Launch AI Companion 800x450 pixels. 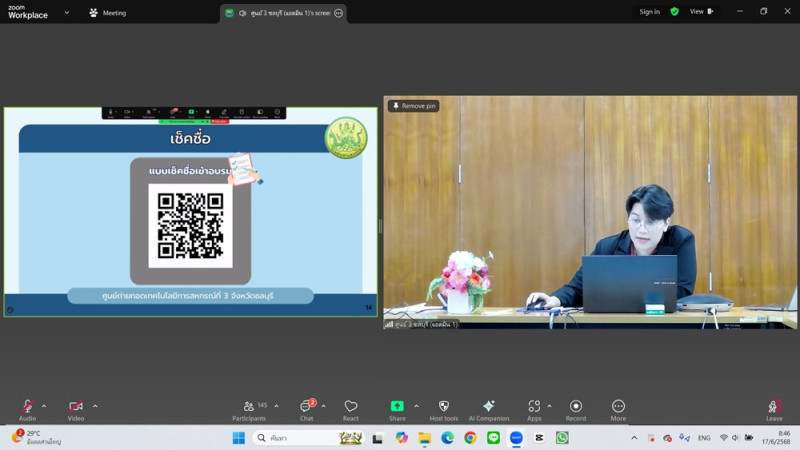[x=489, y=410]
